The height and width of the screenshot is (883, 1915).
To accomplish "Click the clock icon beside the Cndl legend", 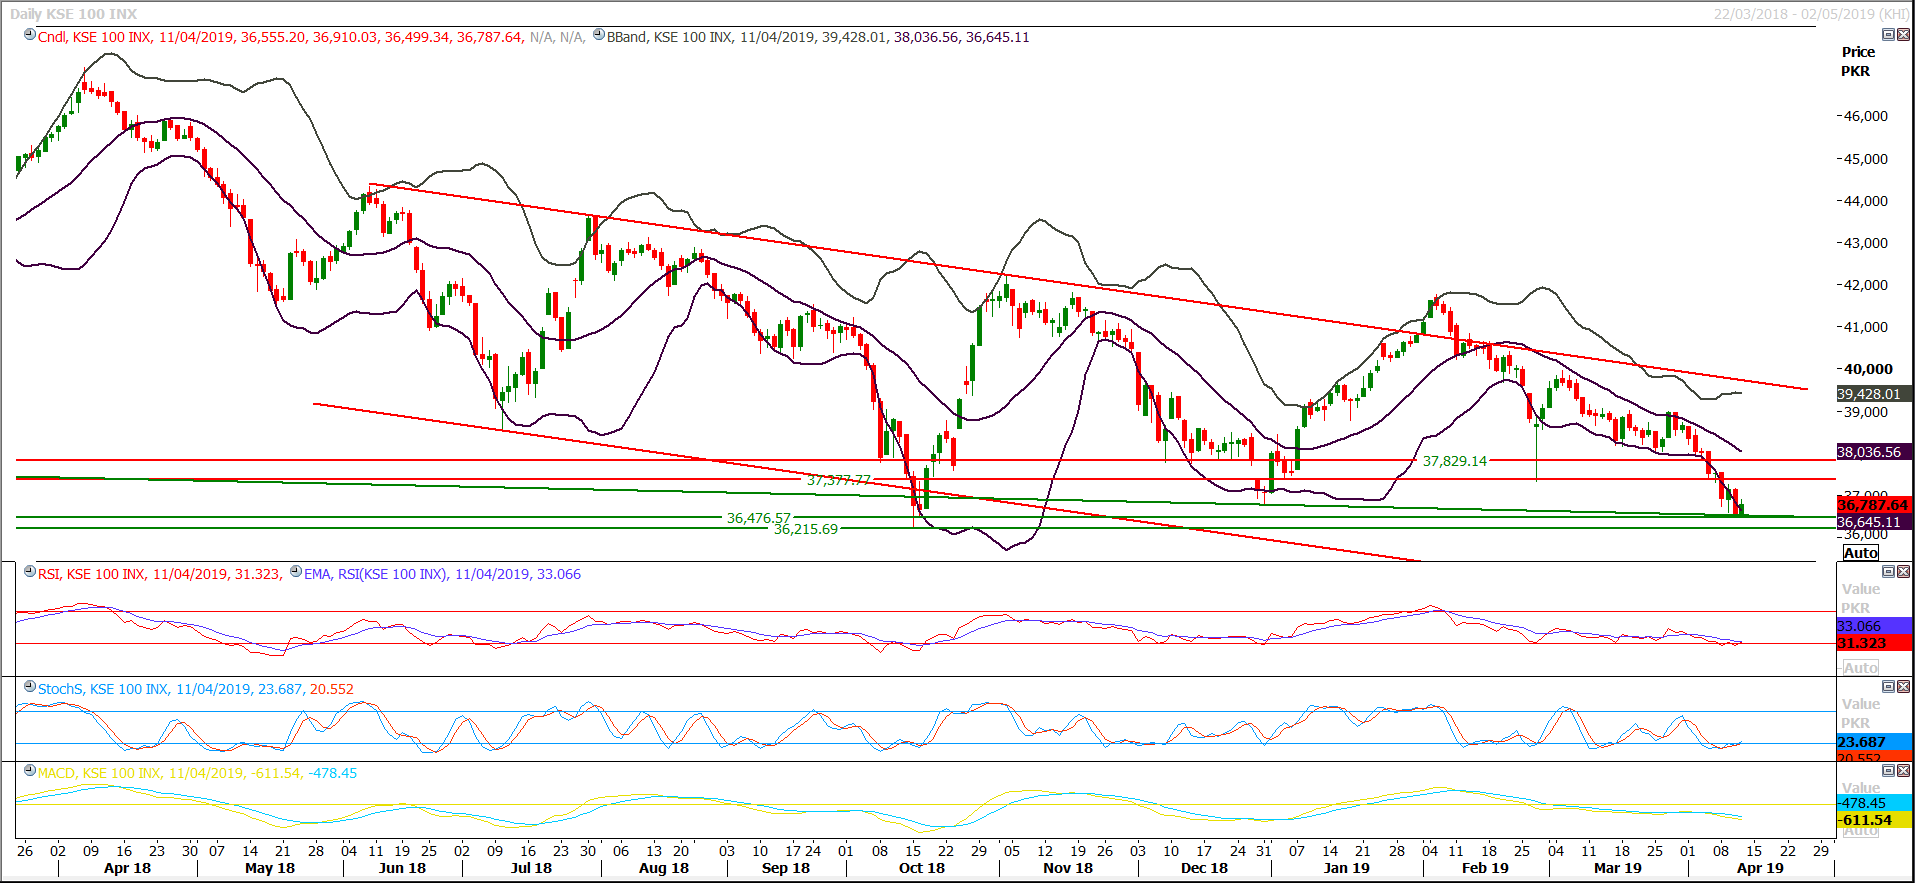I will 30,35.
